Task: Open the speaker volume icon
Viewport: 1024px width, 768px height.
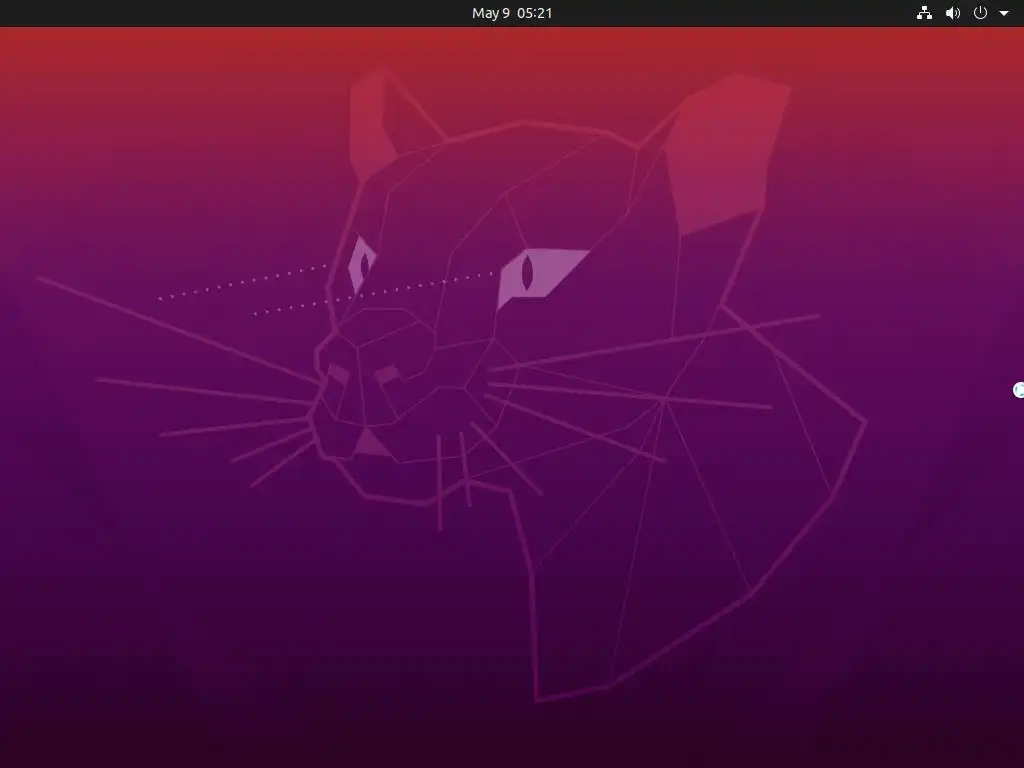Action: click(953, 13)
